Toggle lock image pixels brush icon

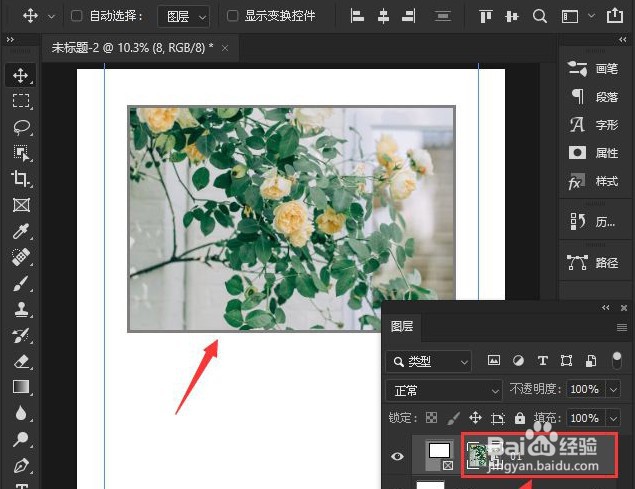pyautogui.click(x=454, y=418)
